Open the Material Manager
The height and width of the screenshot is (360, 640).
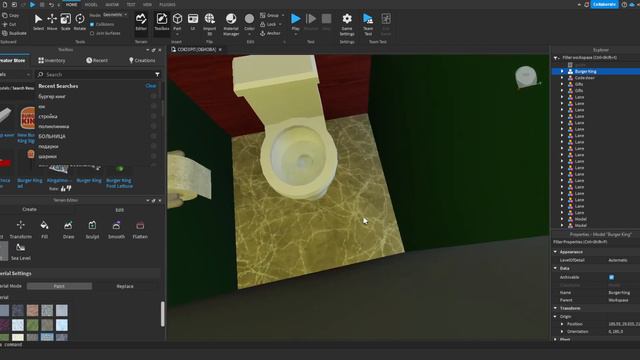click(x=231, y=24)
